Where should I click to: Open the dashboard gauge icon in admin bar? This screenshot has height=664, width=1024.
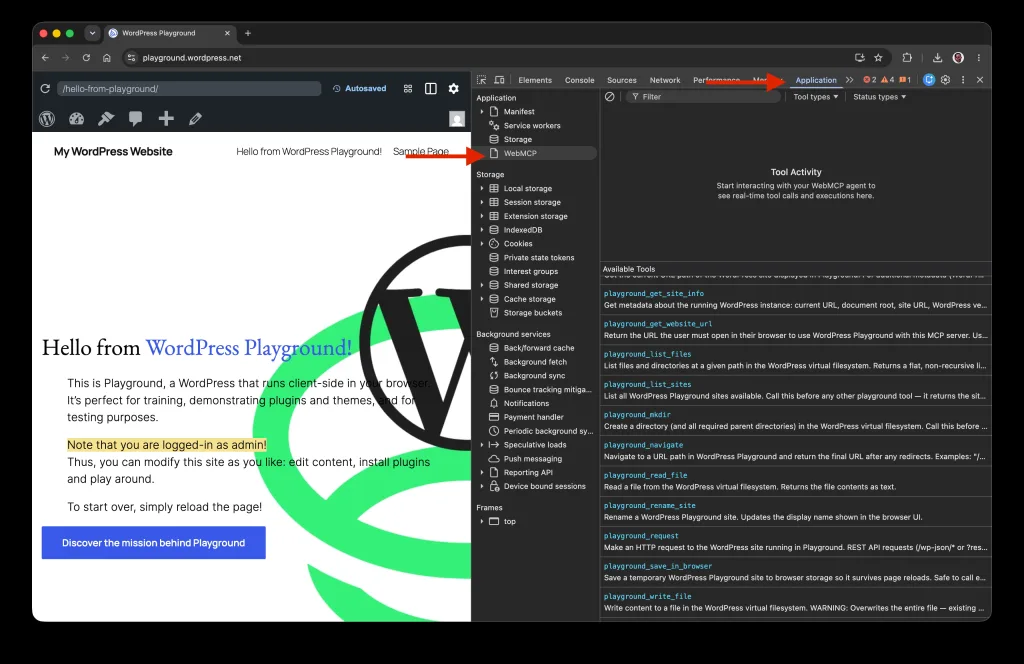76,119
